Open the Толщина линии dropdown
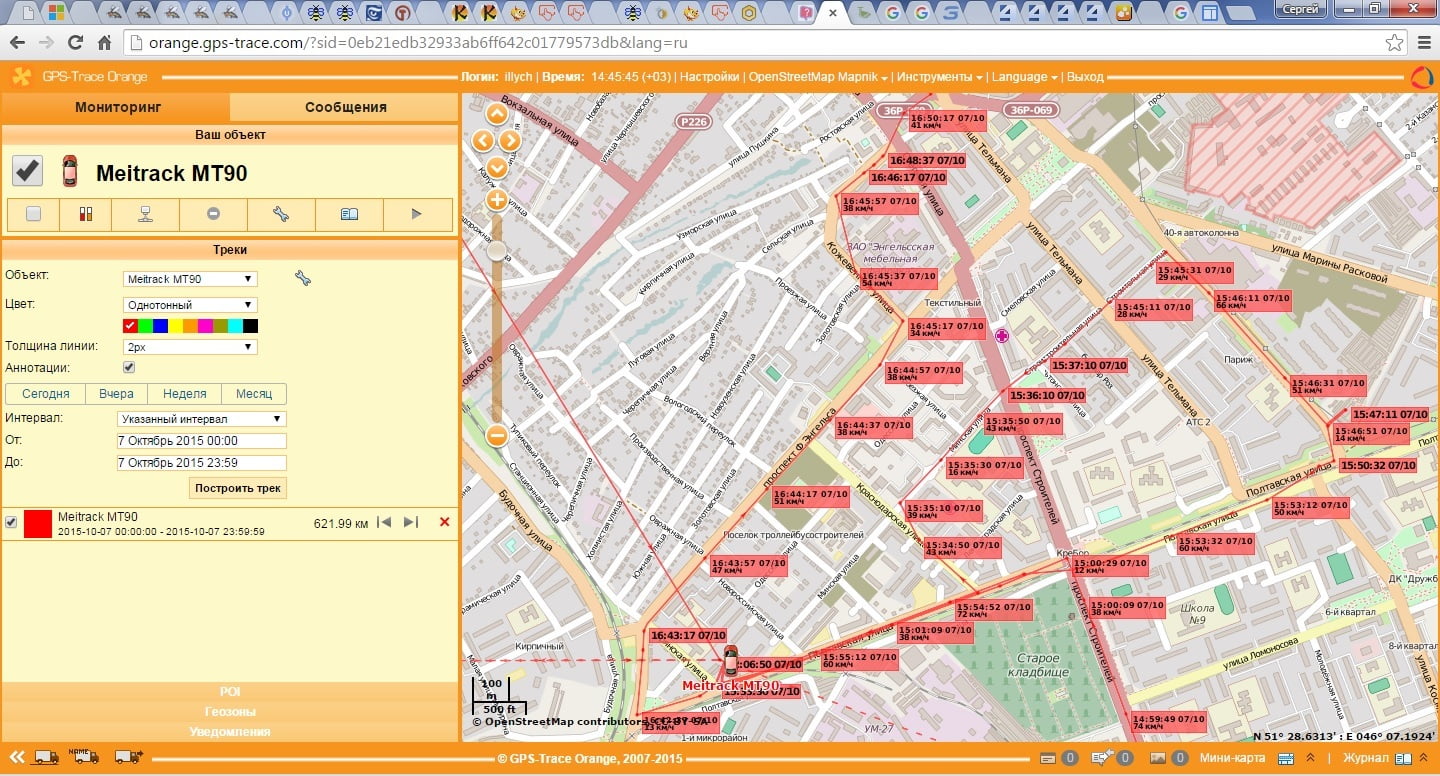 pyautogui.click(x=190, y=347)
